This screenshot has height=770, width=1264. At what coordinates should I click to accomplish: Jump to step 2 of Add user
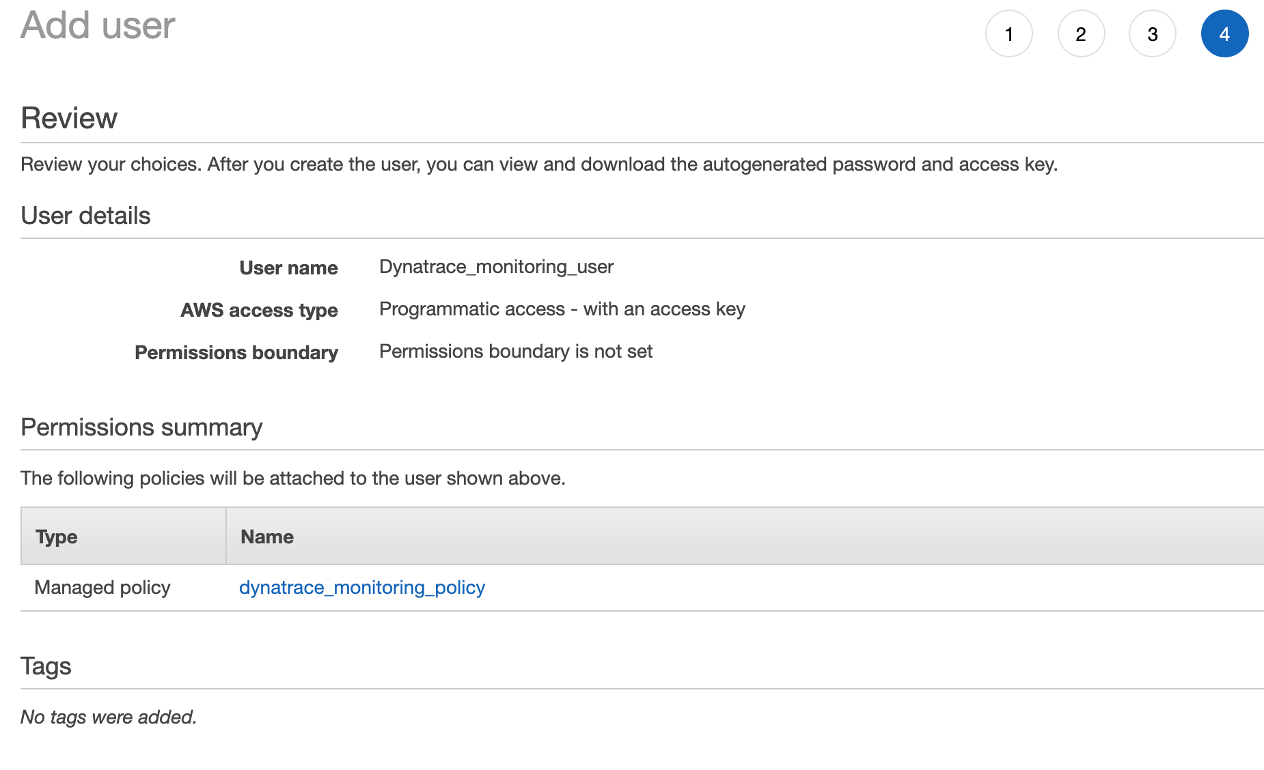(x=1081, y=34)
